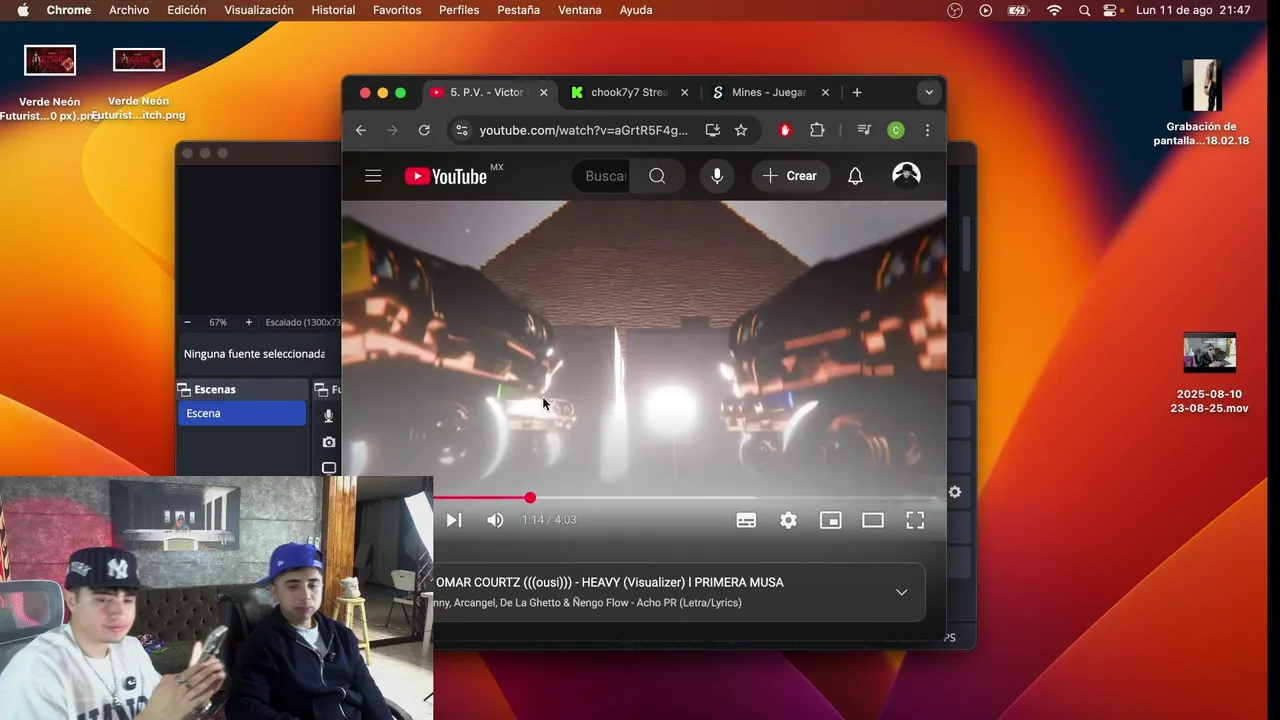This screenshot has width=1280, height=720.
Task: Open the Escalado scaling dropdown in OBS
Action: 302,323
